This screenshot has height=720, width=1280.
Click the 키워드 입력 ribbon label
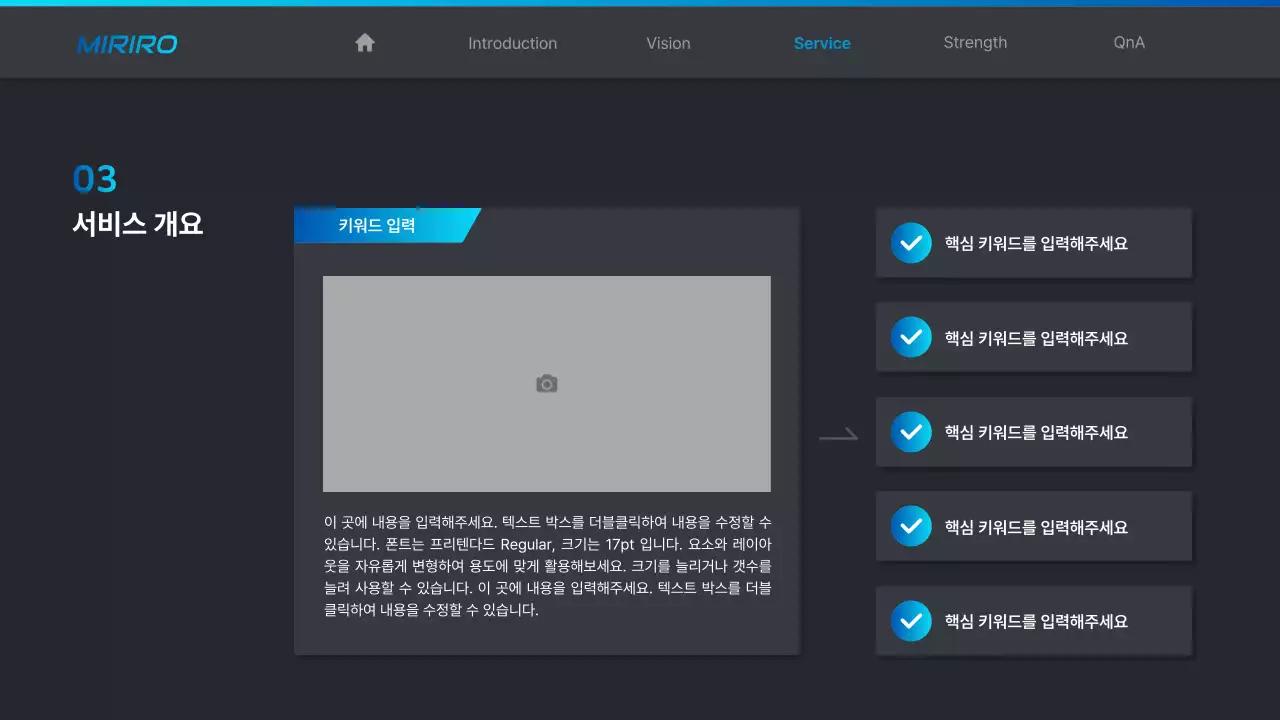coord(377,225)
